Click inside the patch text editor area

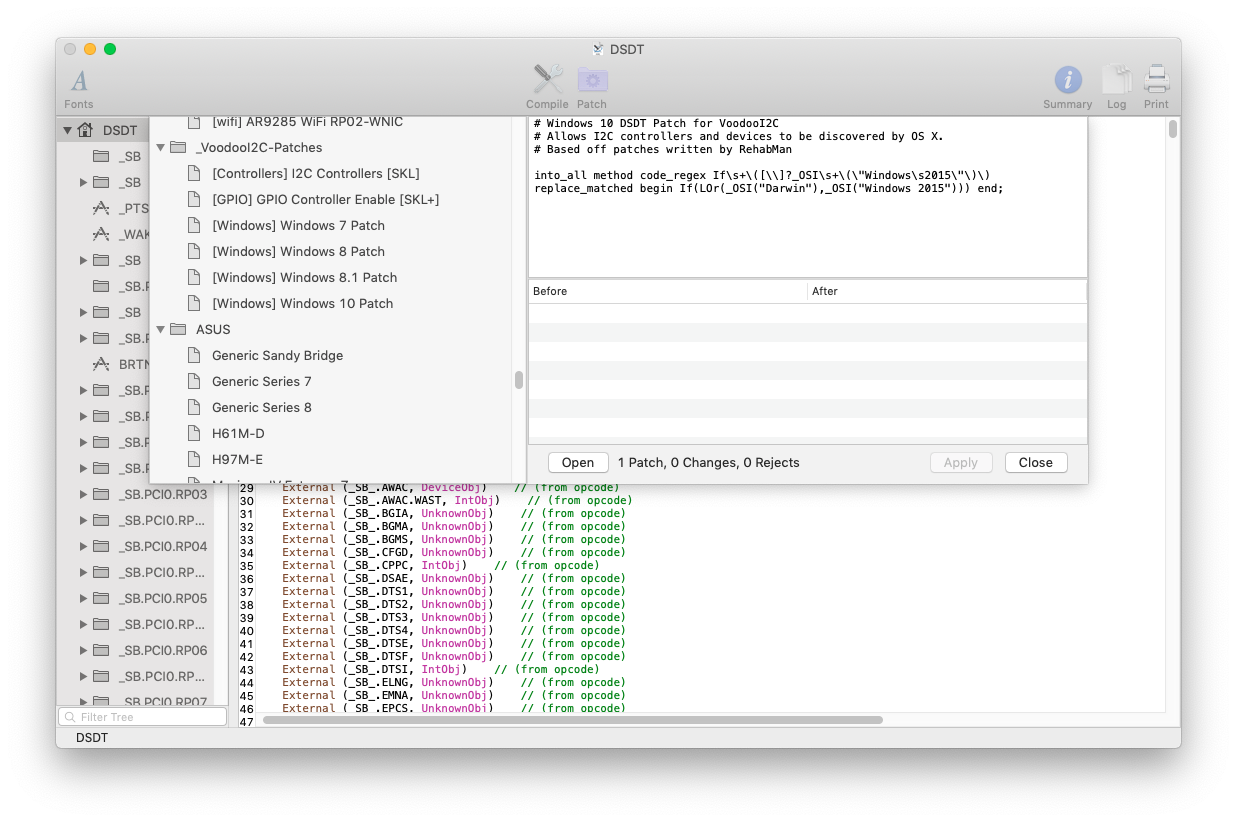[807, 197]
